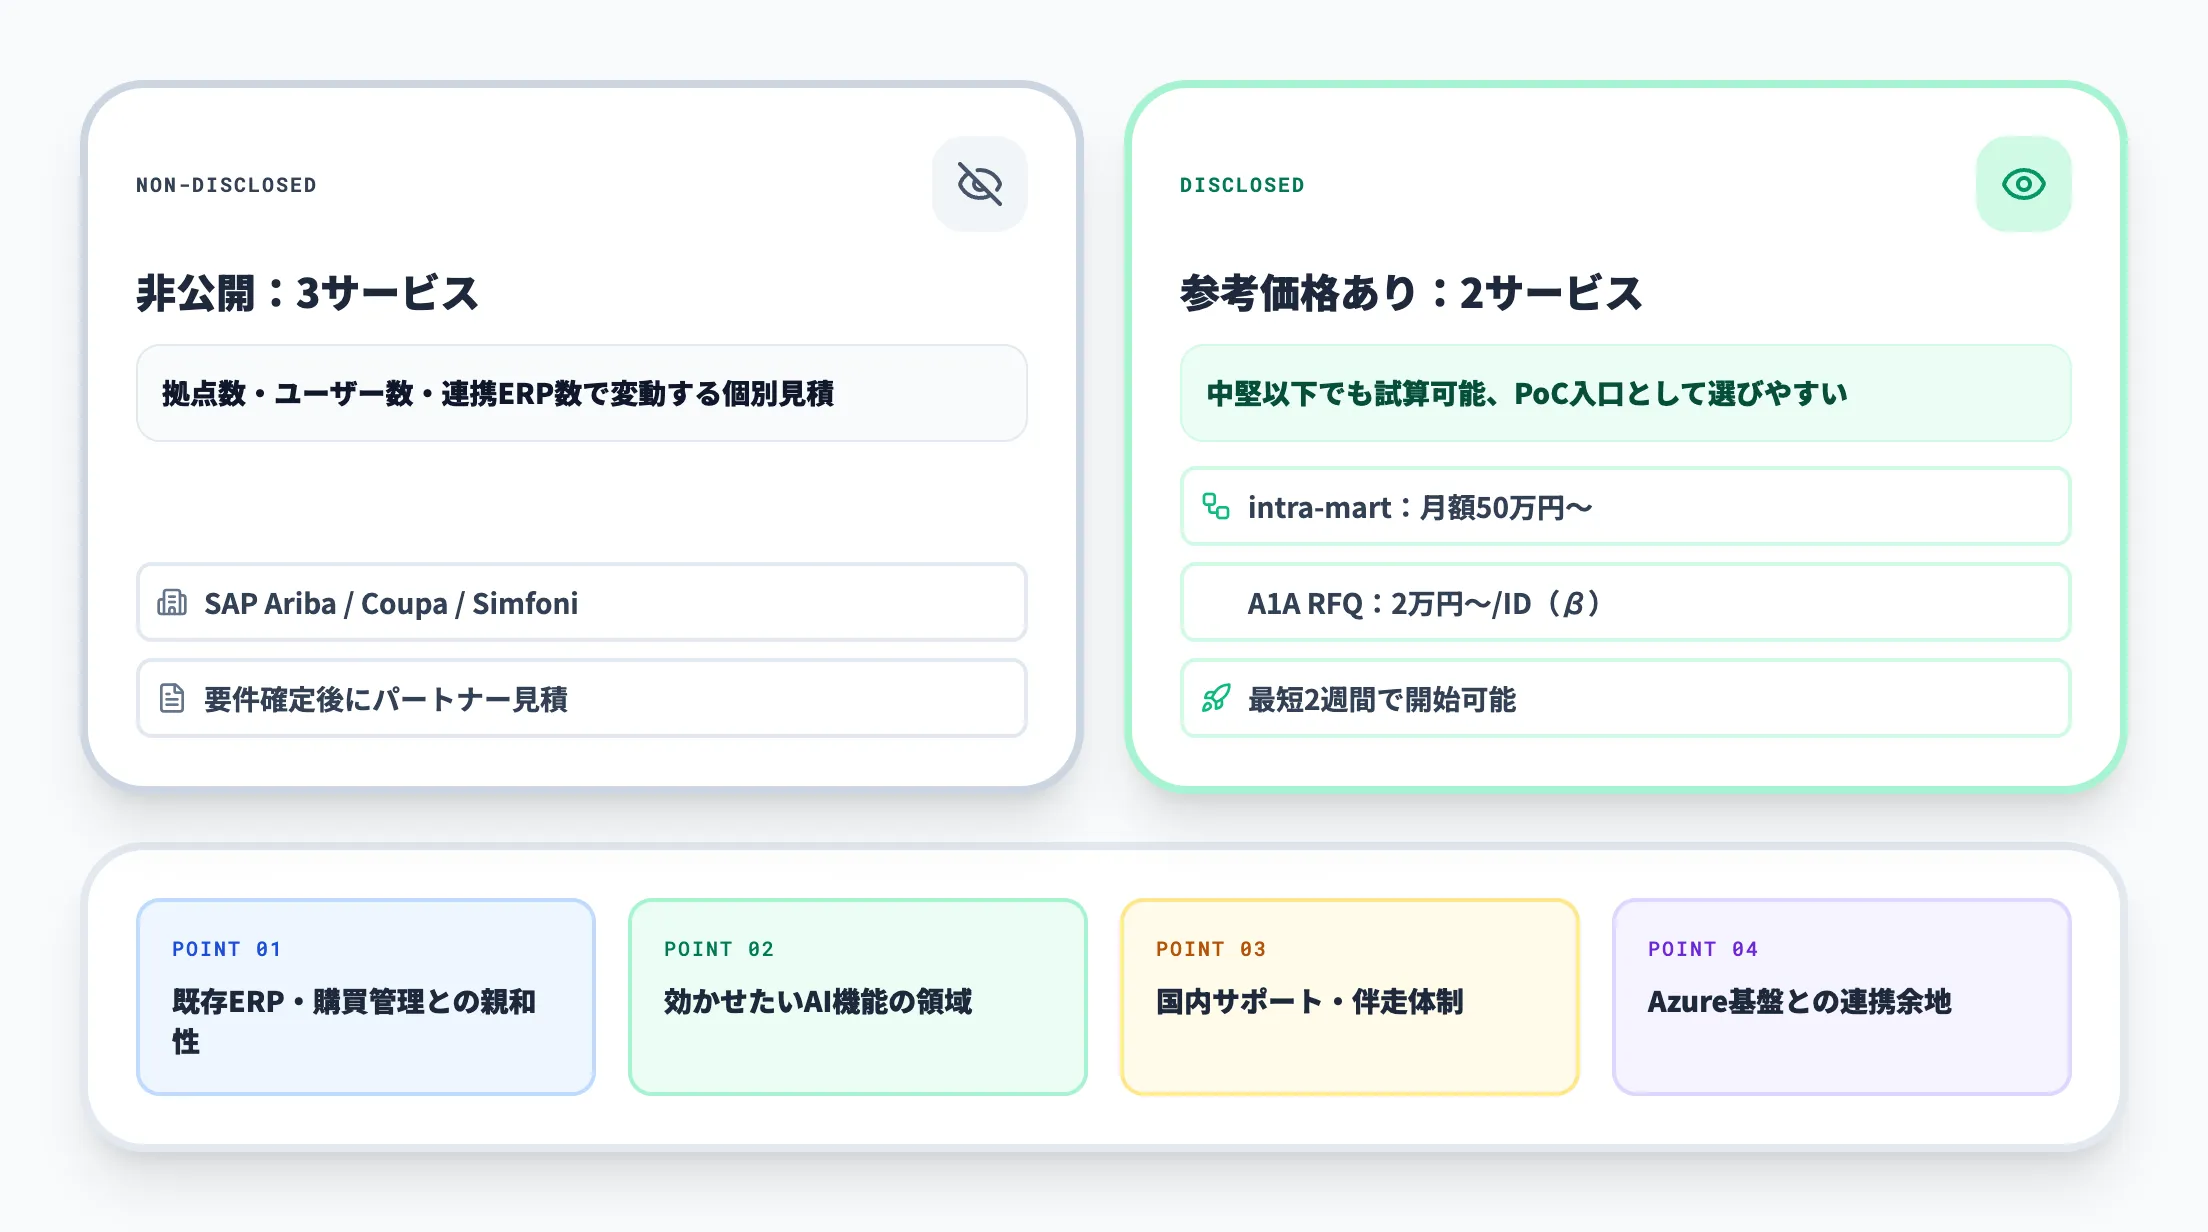This screenshot has height=1232, width=2208.
Task: Select the SAP Ariba / Coupa / Simfoni row
Action: click(582, 602)
